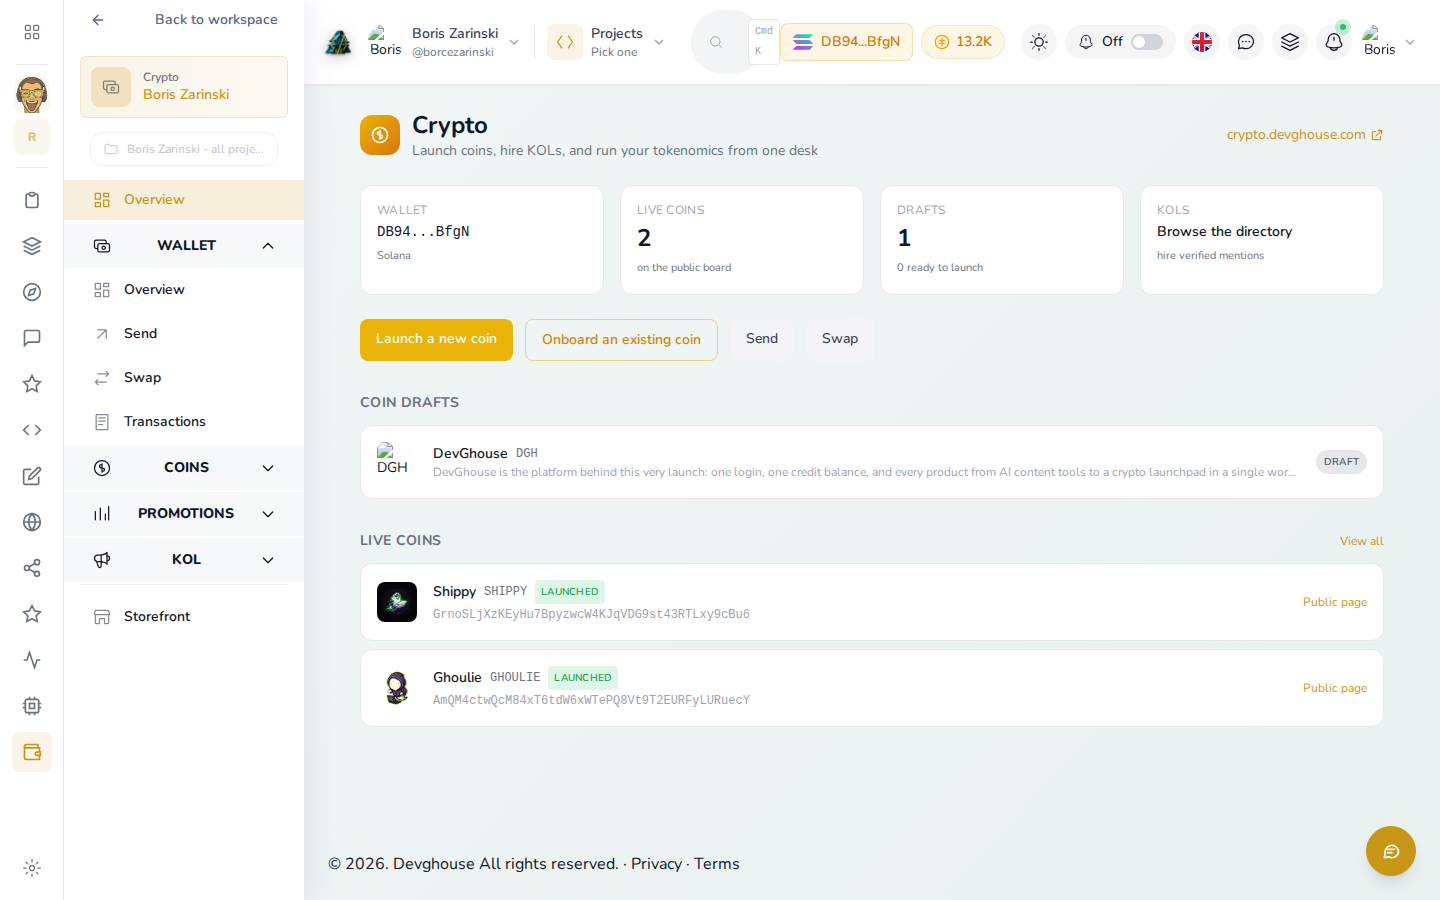Open the Projects Pick one dropdown
The height and width of the screenshot is (900, 1440).
coord(607,42)
